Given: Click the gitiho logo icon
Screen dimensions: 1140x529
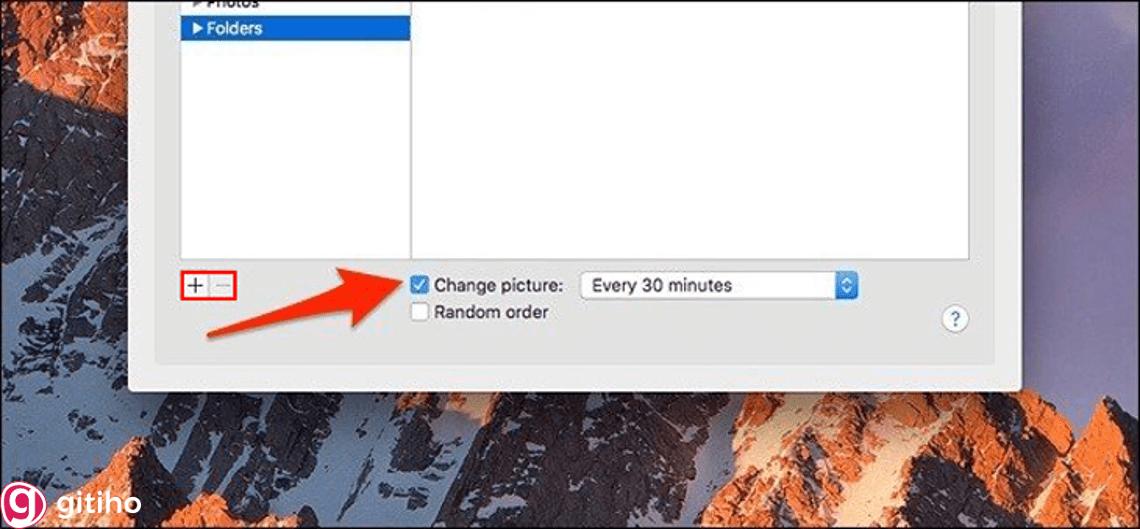Looking at the screenshot, I should [x=23, y=503].
